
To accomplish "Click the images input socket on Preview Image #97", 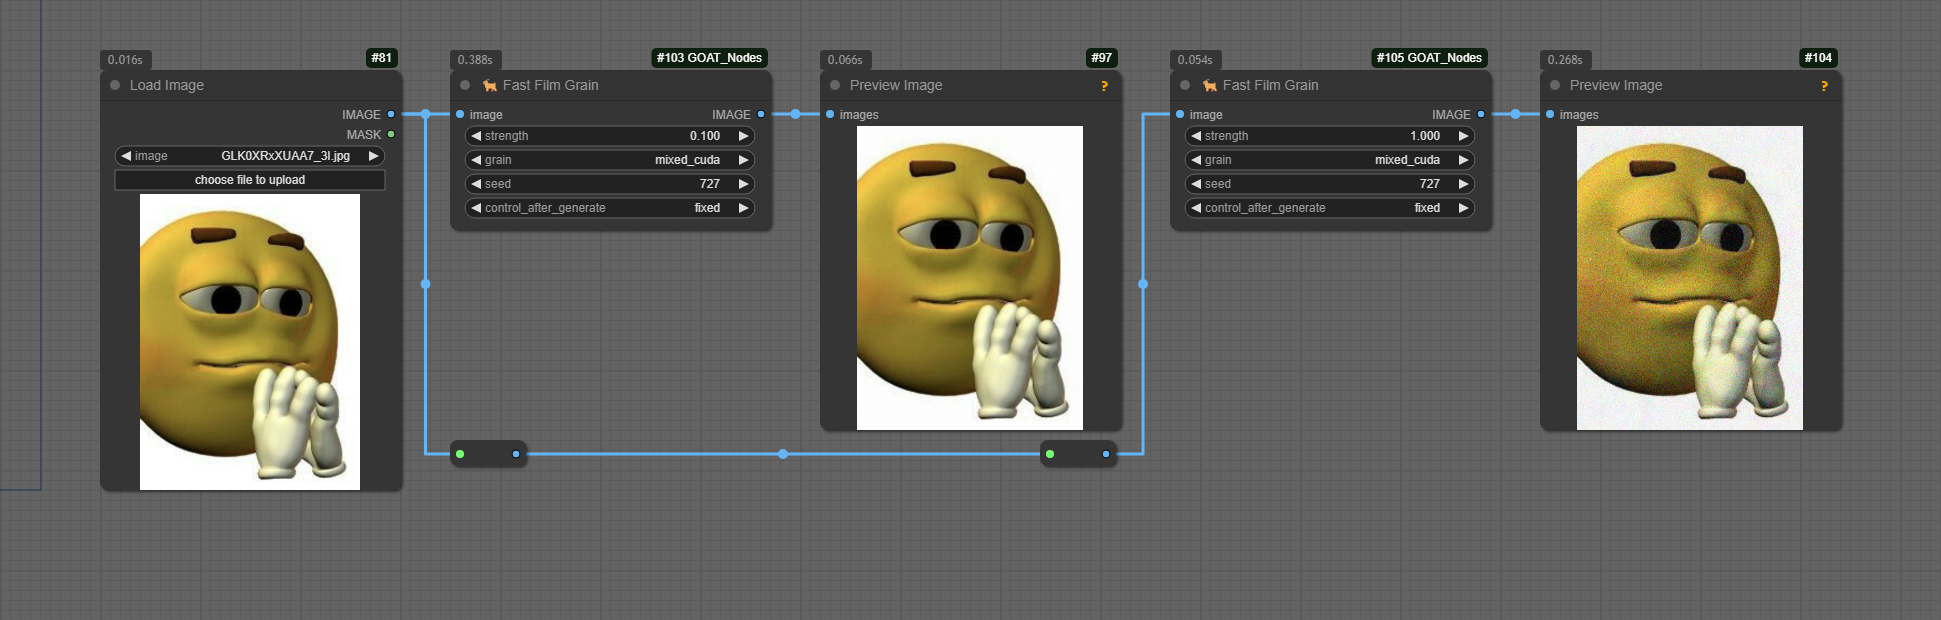I will point(830,114).
